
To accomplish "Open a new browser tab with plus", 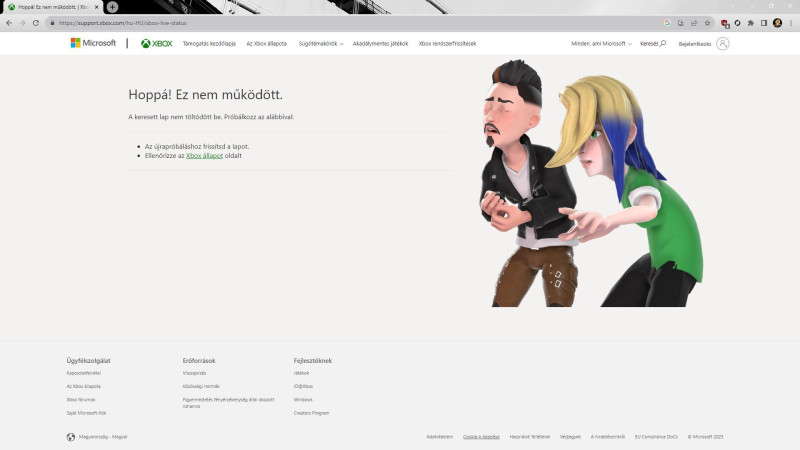I will pos(112,7).
